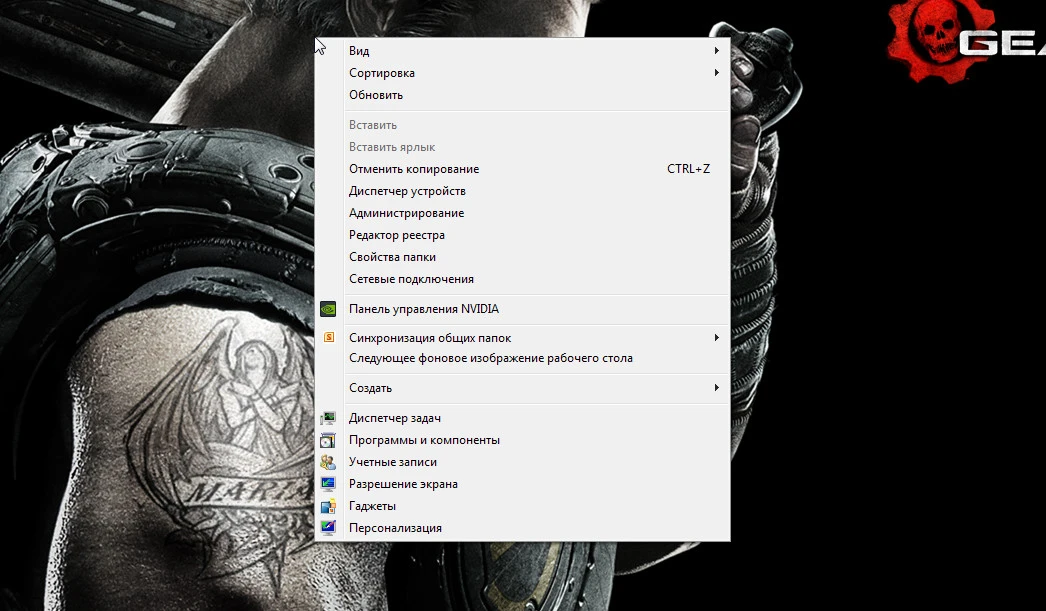Open Персонализация
Screen dimensions: 1046x611
(x=522, y=528)
